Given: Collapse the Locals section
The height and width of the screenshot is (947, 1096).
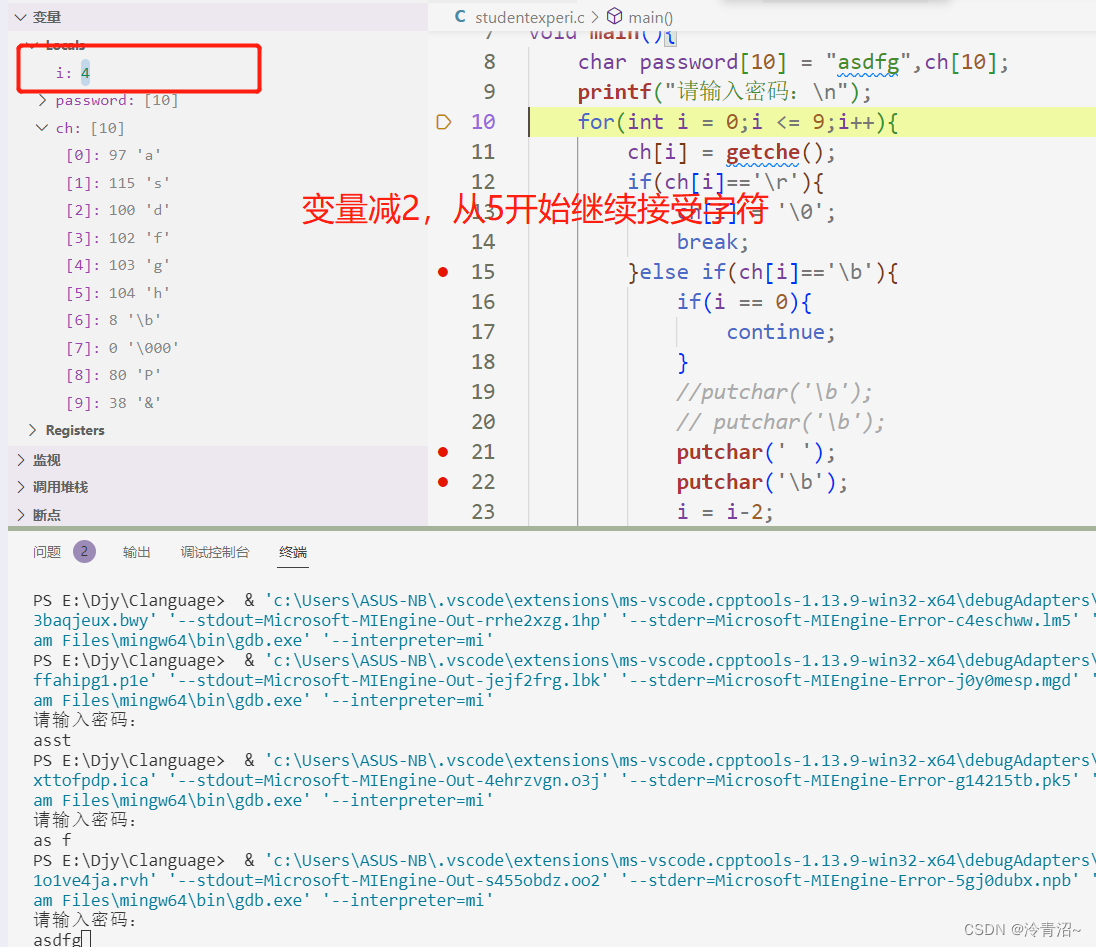Looking at the screenshot, I should point(34,45).
